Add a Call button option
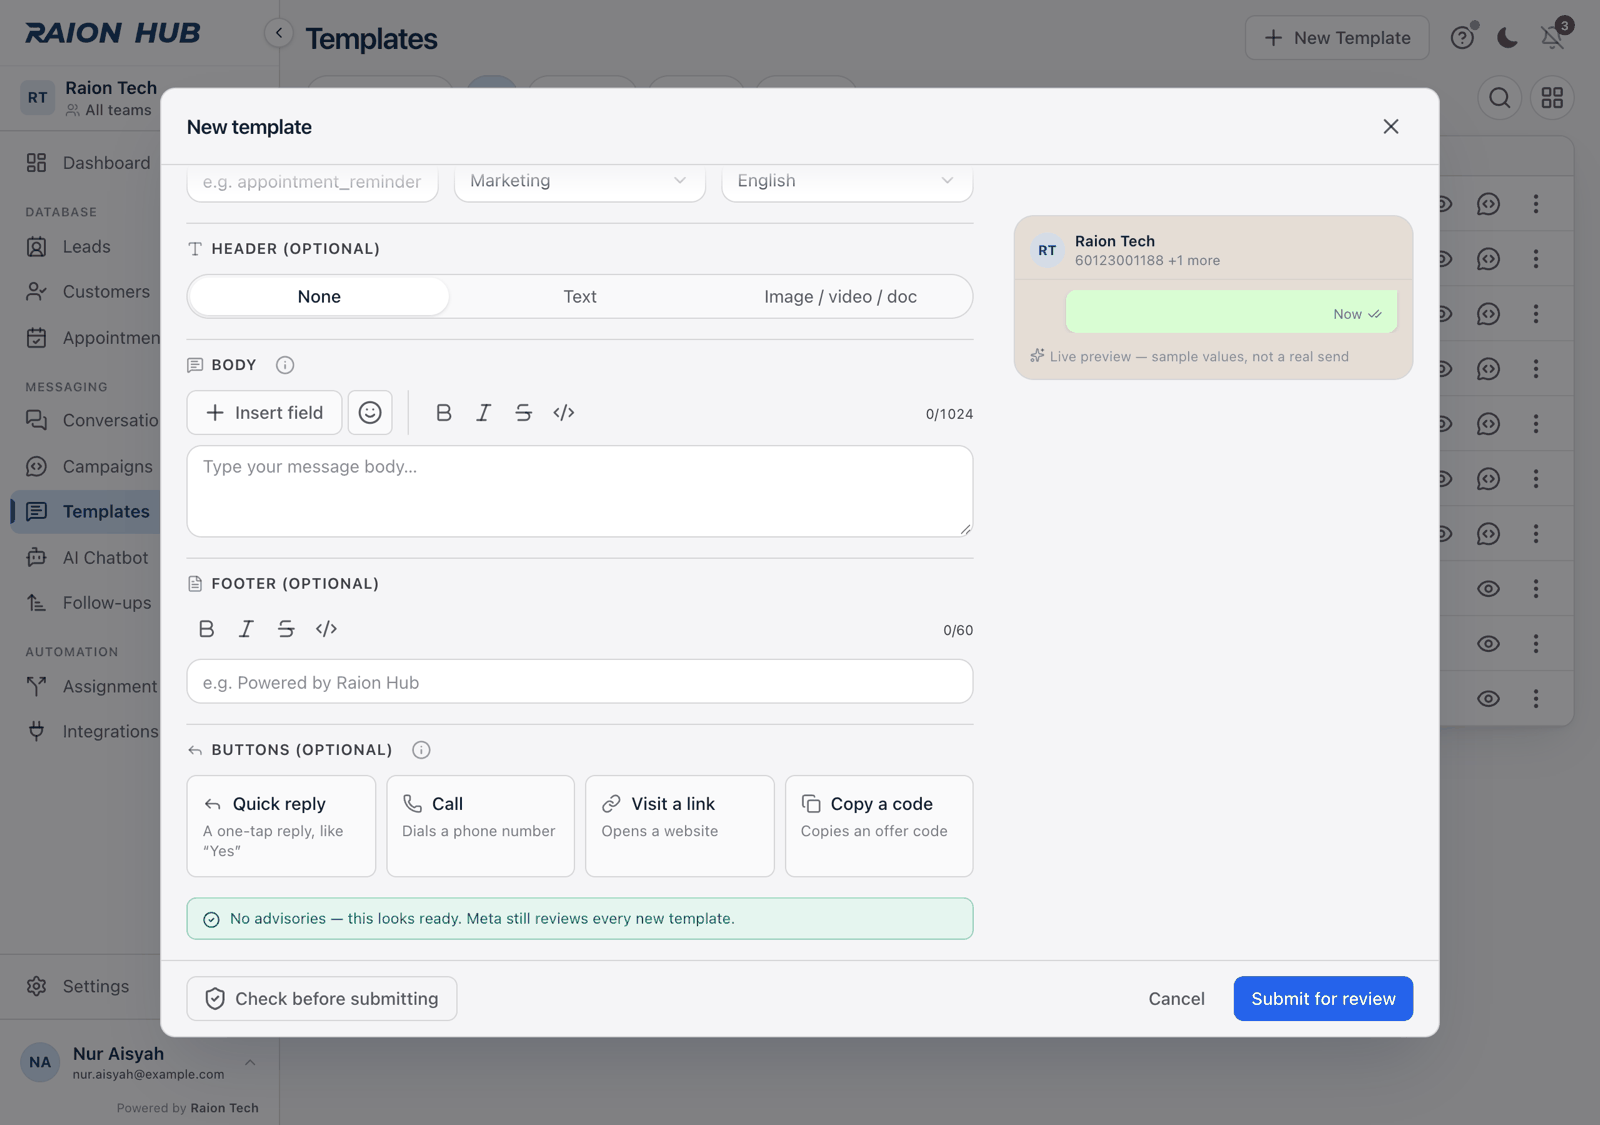The image size is (1600, 1125). pos(480,826)
